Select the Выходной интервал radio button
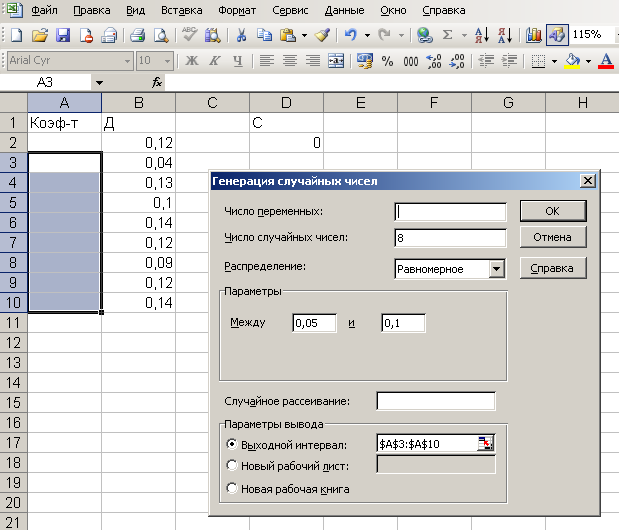Viewport: 619px width, 530px height. (232, 444)
